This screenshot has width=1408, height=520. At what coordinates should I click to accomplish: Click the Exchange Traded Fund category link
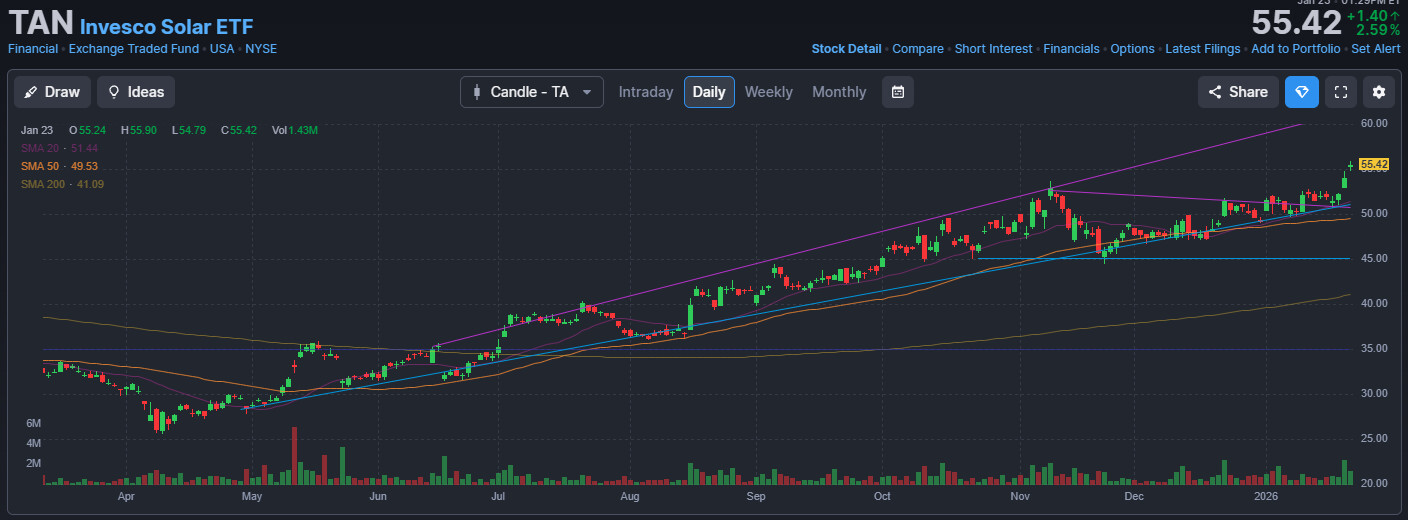pos(134,49)
